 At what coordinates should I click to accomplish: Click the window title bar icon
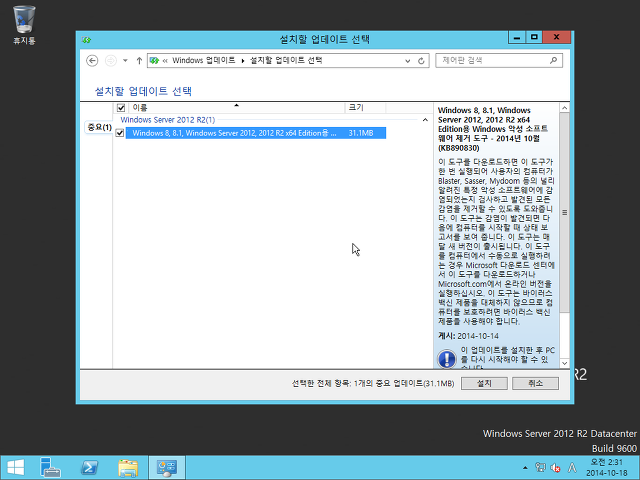click(x=86, y=40)
